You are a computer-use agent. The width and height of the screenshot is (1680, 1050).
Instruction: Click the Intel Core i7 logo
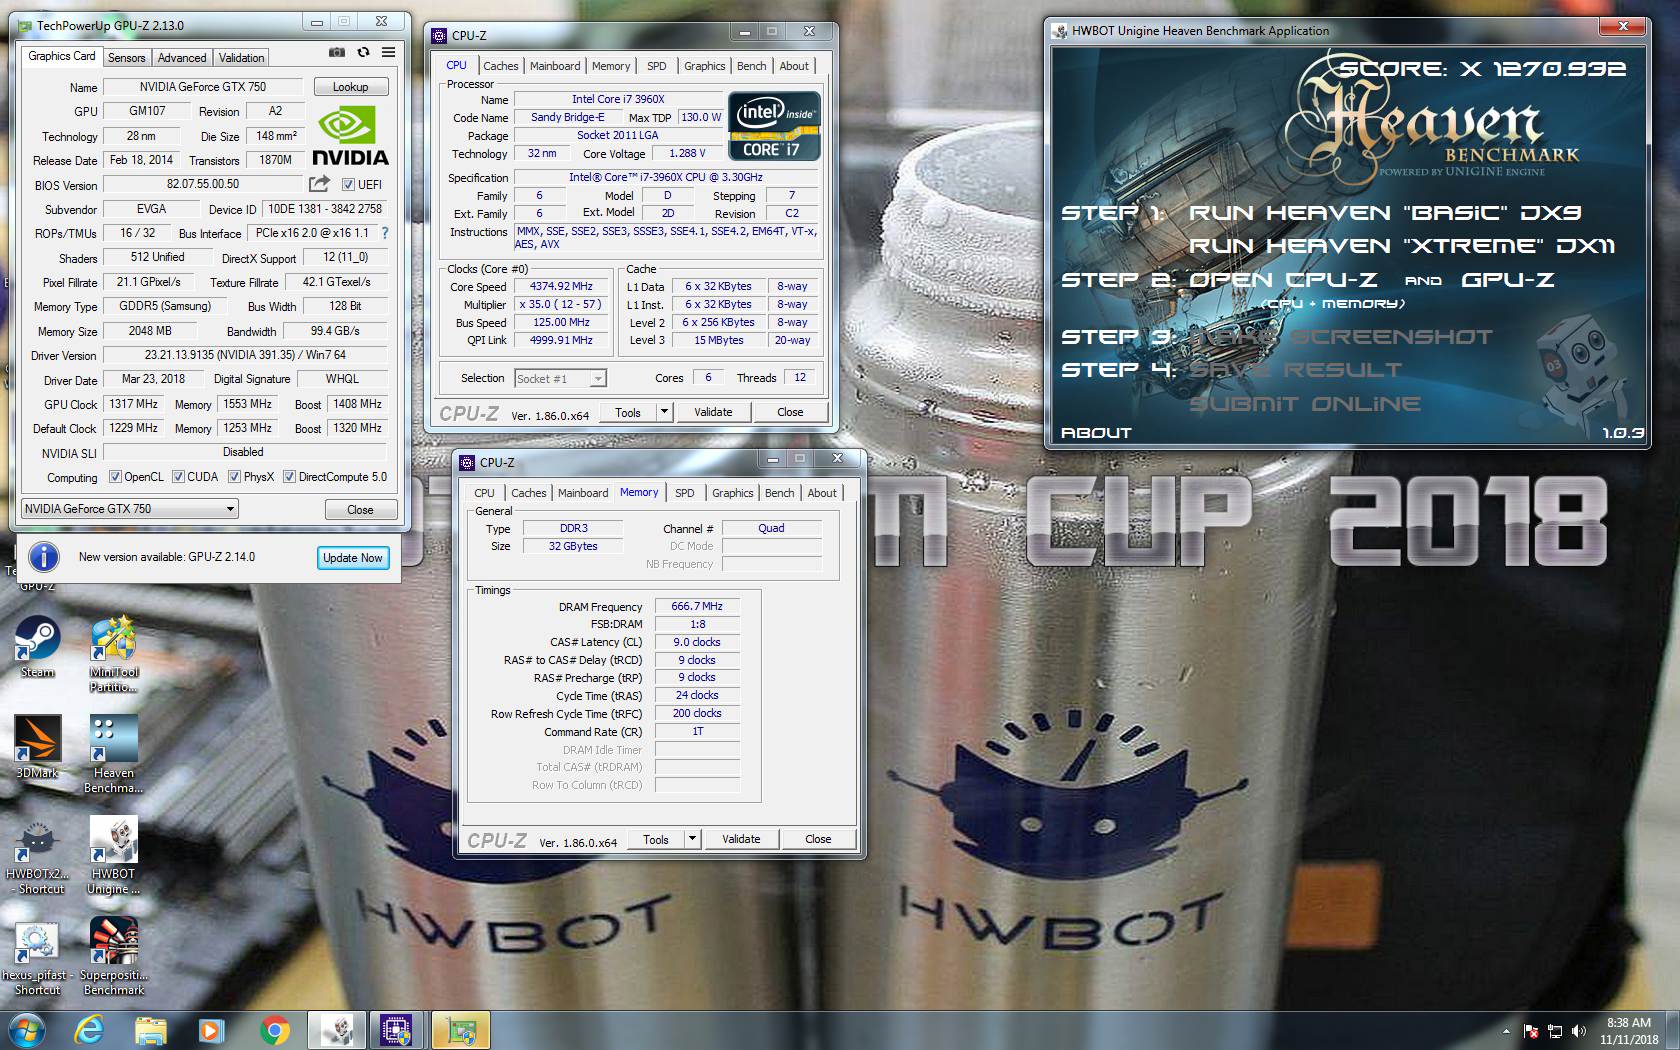774,126
